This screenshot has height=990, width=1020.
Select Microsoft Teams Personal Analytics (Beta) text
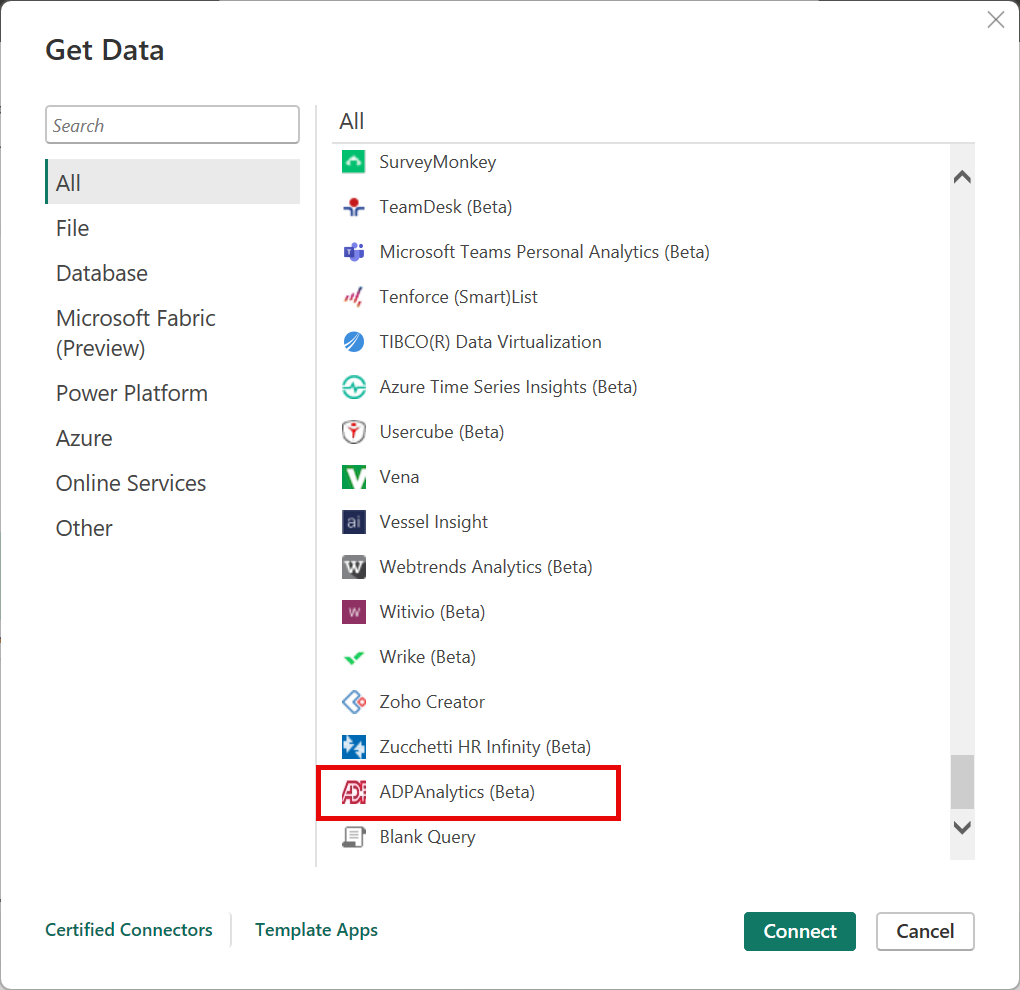tap(544, 252)
